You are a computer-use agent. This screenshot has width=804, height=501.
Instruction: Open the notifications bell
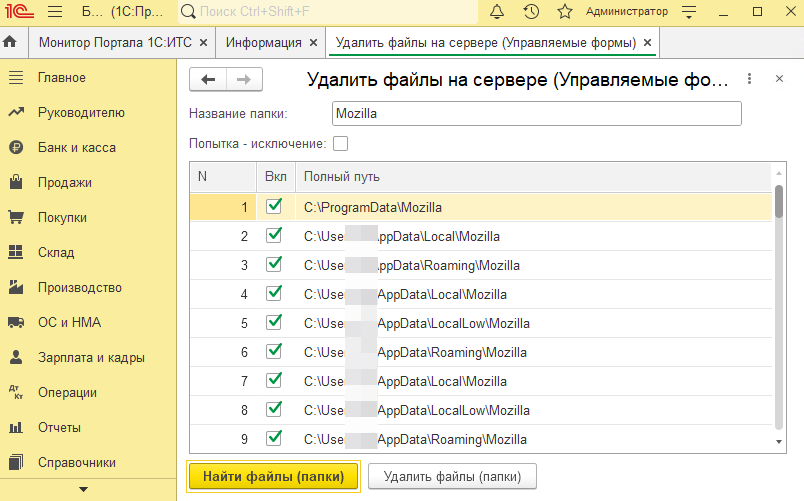(497, 12)
